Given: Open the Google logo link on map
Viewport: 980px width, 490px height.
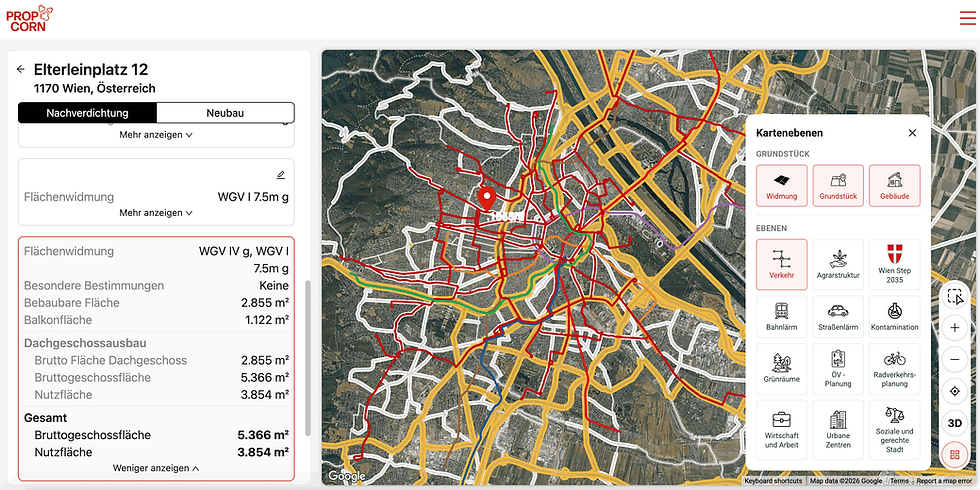Looking at the screenshot, I should (x=346, y=476).
